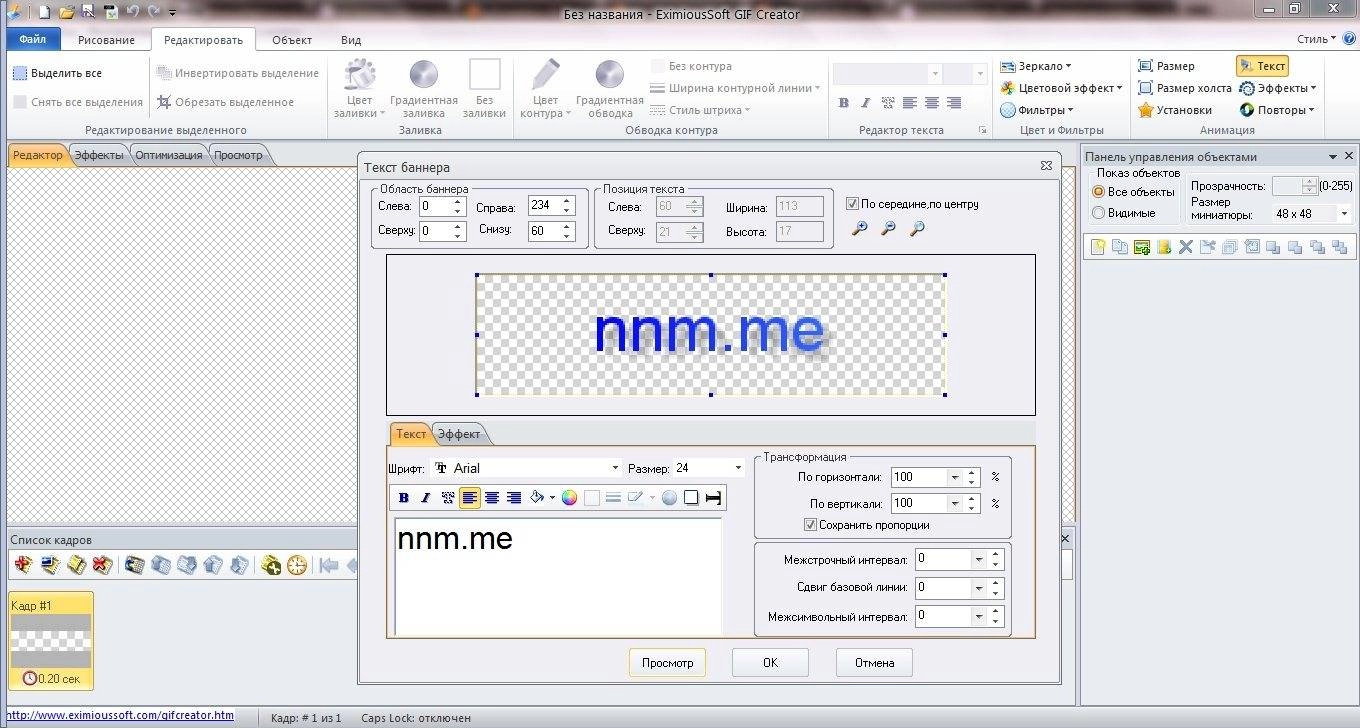Align banner text to the right

(514, 498)
